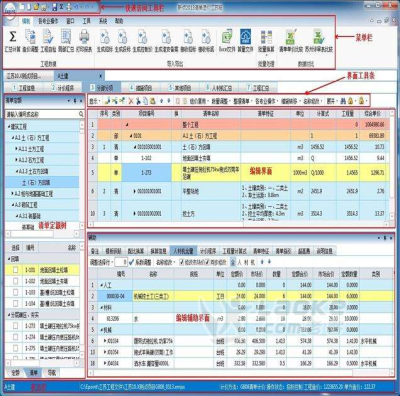Collapse the 人工 group row in lower table
This screenshot has width=400, height=396.
coord(102,285)
